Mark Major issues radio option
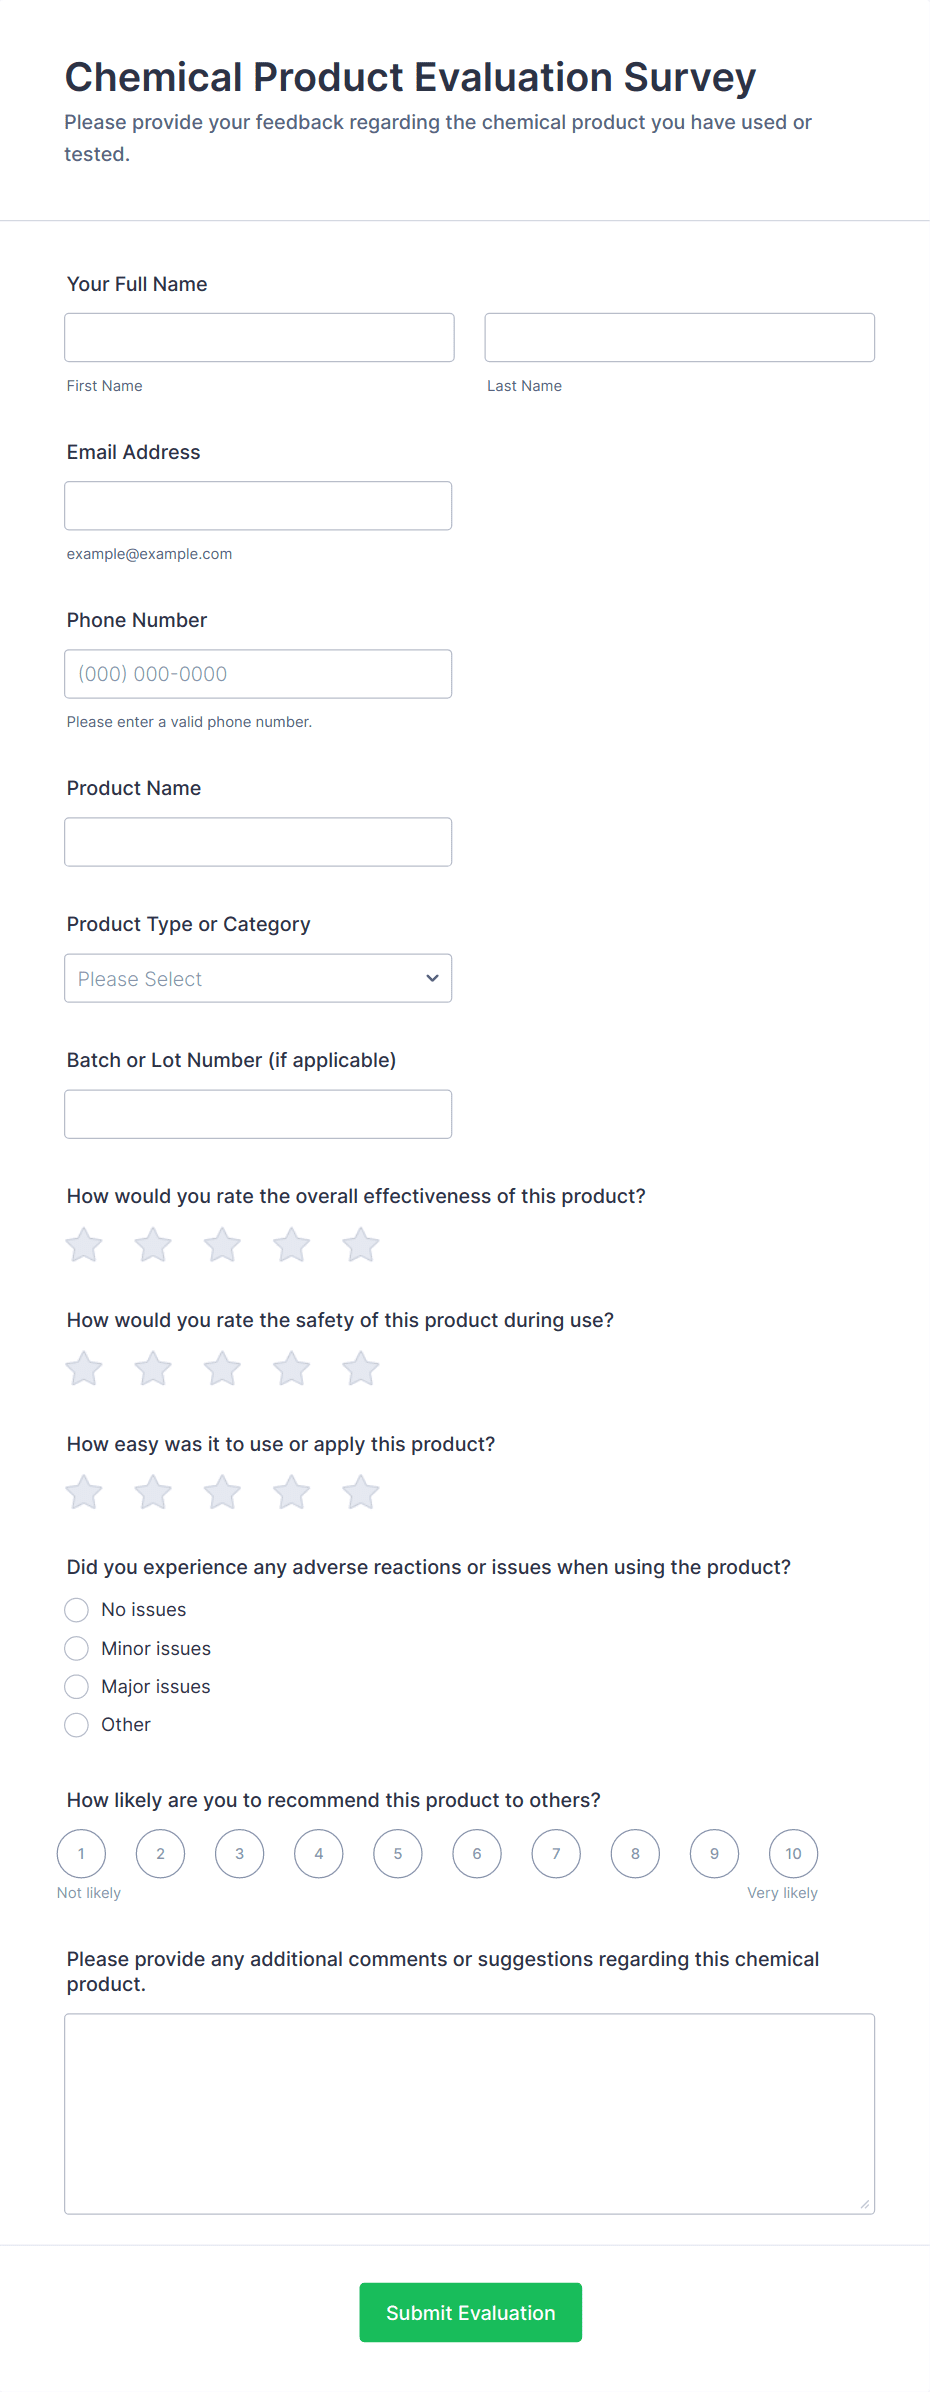 coord(77,1687)
